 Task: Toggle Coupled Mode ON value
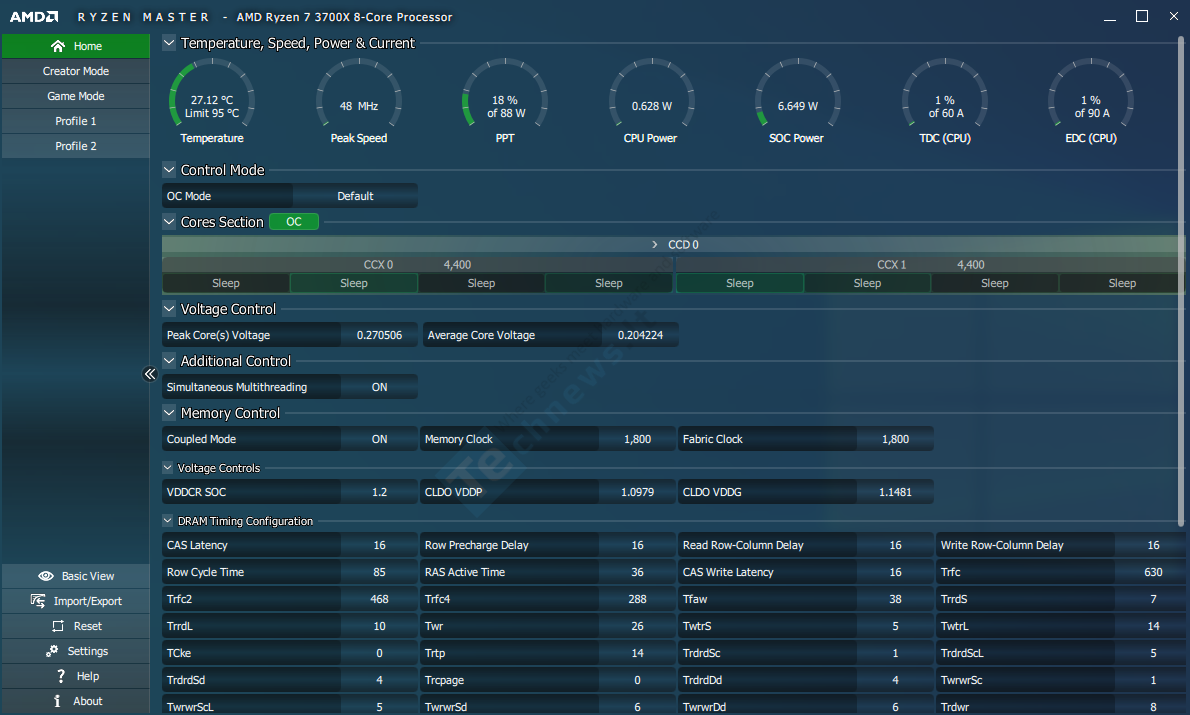click(379, 439)
